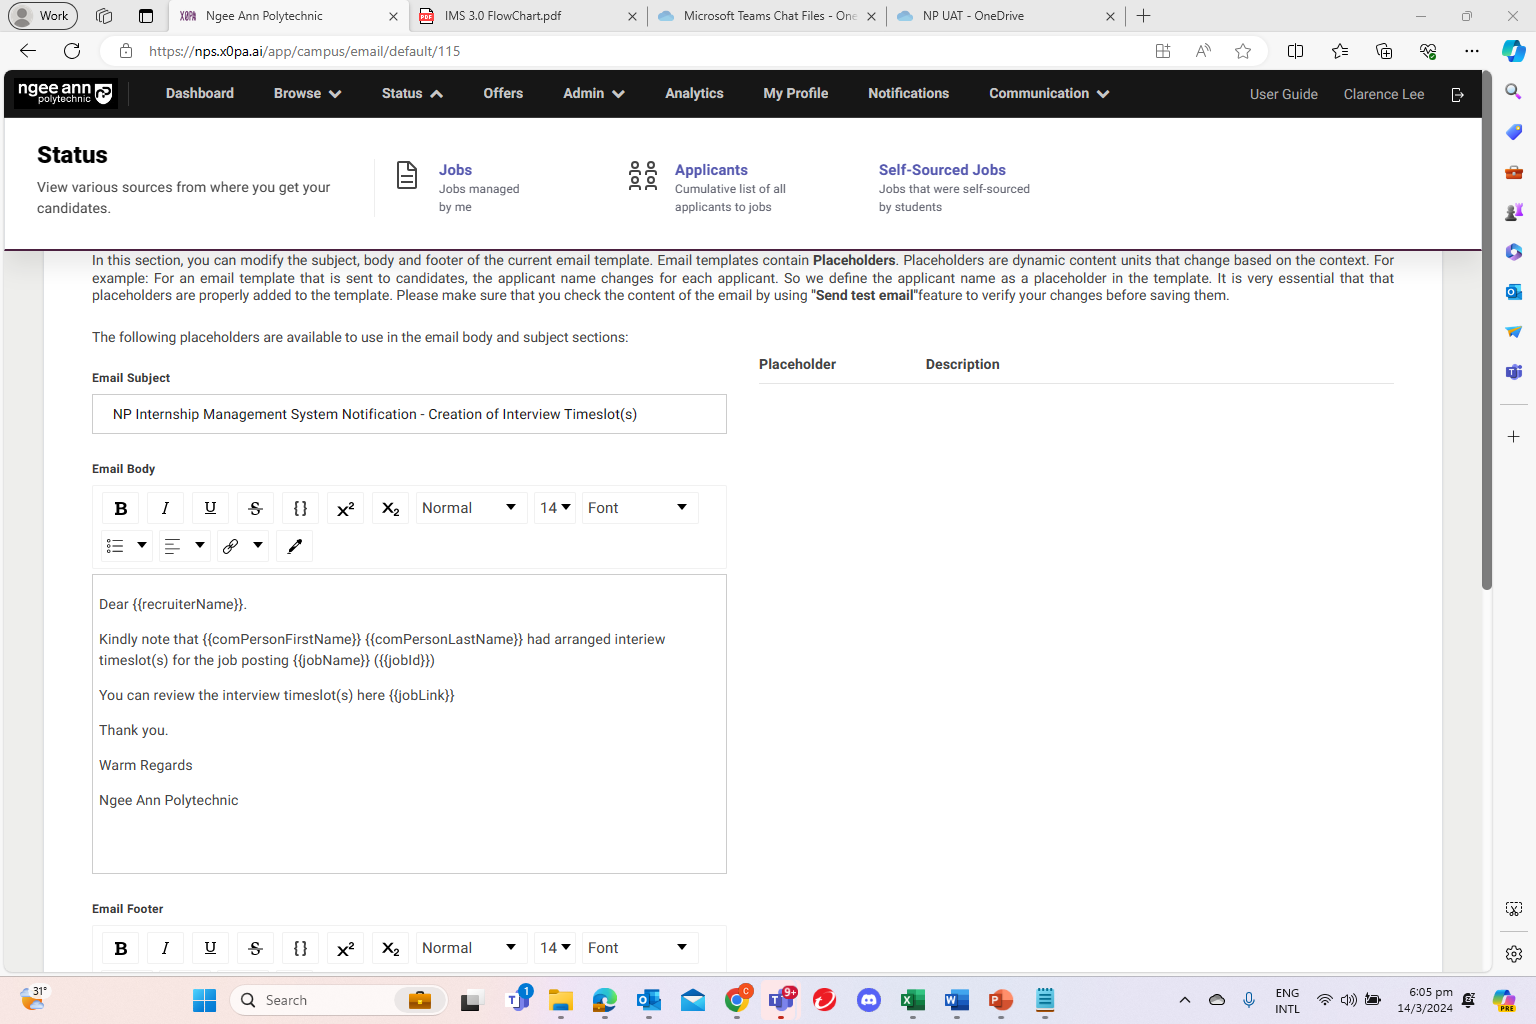This screenshot has height=1024, width=1536.
Task: Apply subscript formatting in Email Footer toolbar
Action: pyautogui.click(x=390, y=947)
